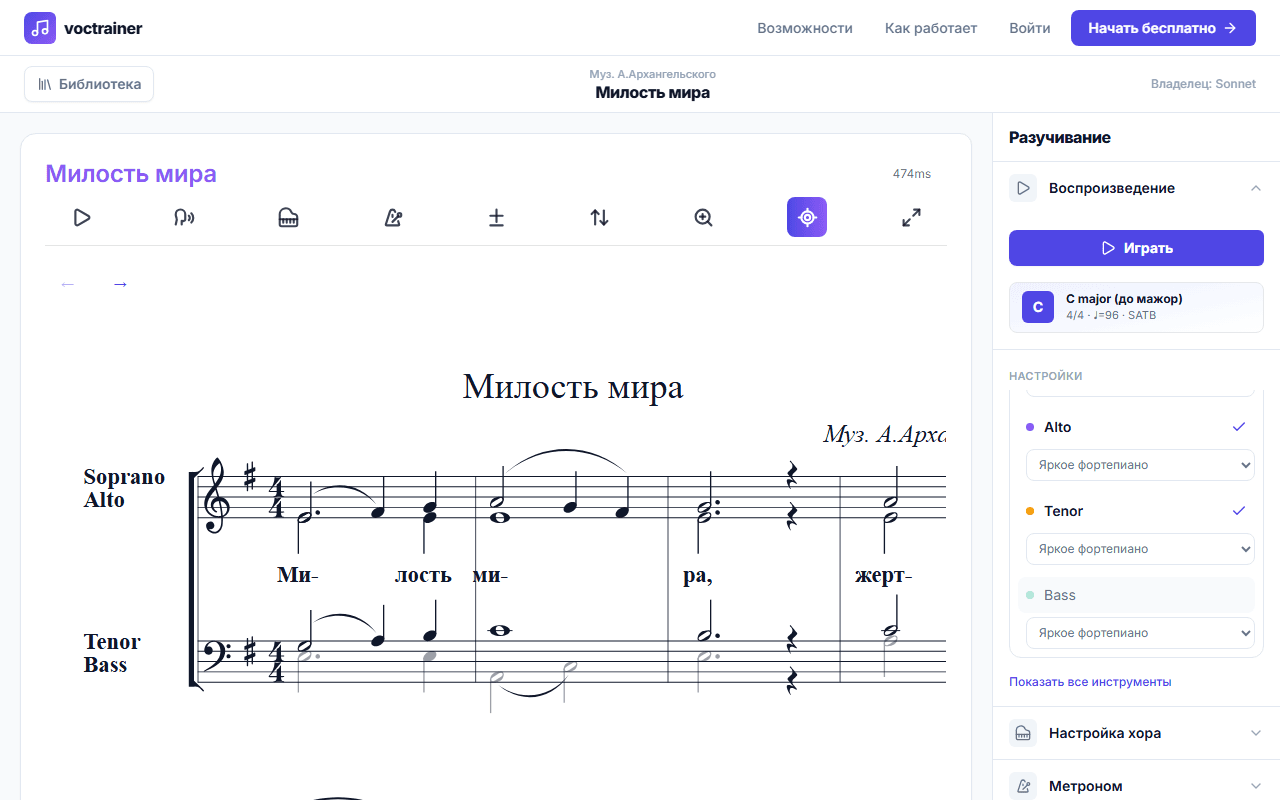The height and width of the screenshot is (800, 1280).
Task: Click the НАСТРОЙКИ section label
Action: (x=1046, y=376)
